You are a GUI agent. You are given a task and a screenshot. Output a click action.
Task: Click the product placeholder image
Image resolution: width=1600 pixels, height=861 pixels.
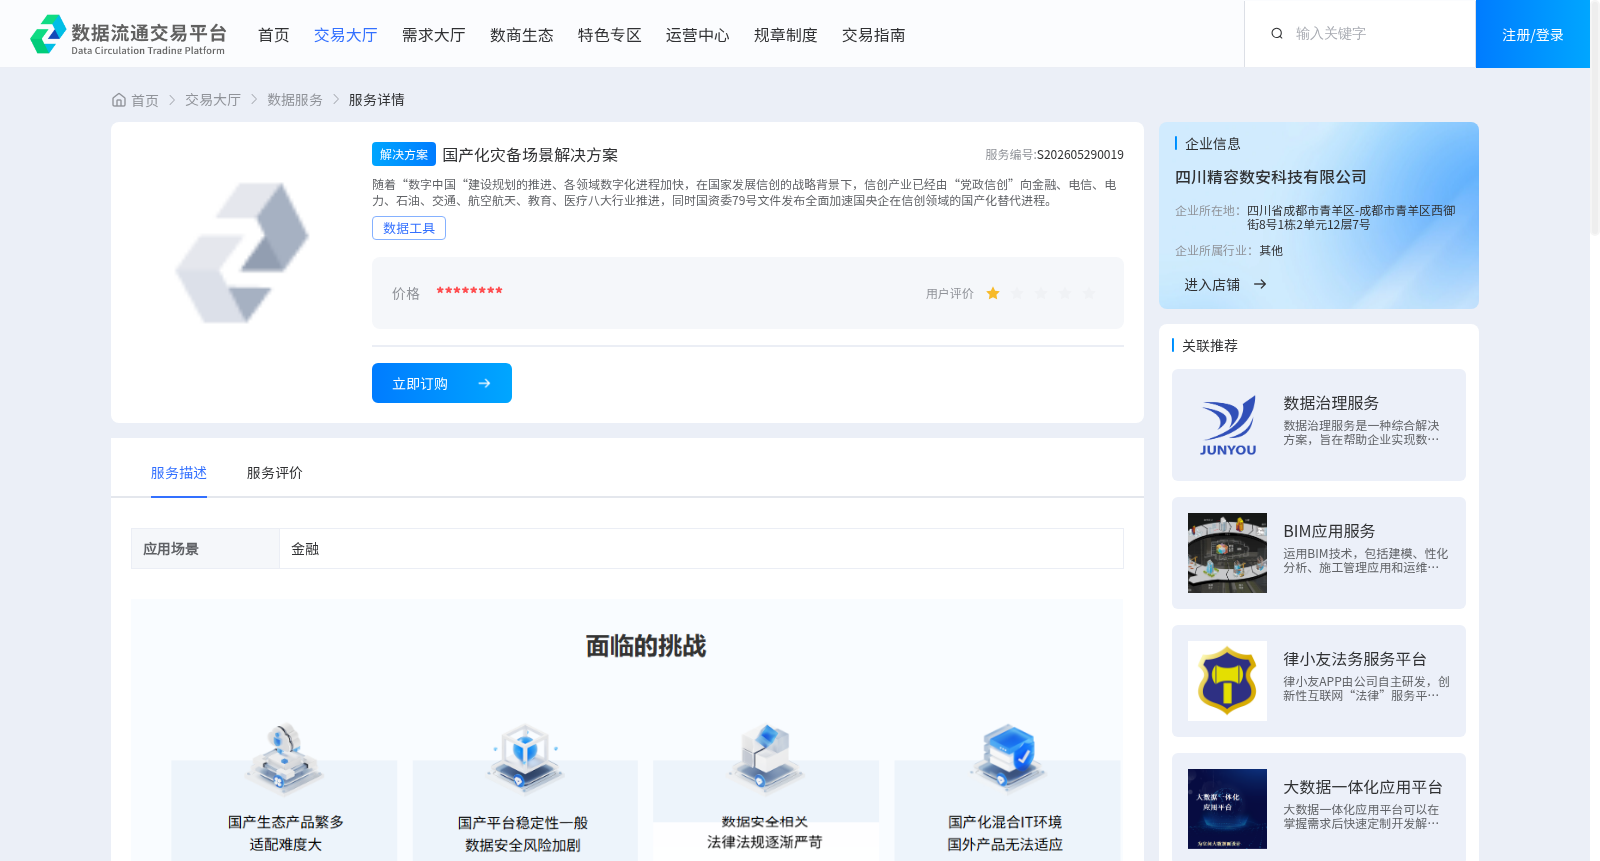pyautogui.click(x=241, y=253)
